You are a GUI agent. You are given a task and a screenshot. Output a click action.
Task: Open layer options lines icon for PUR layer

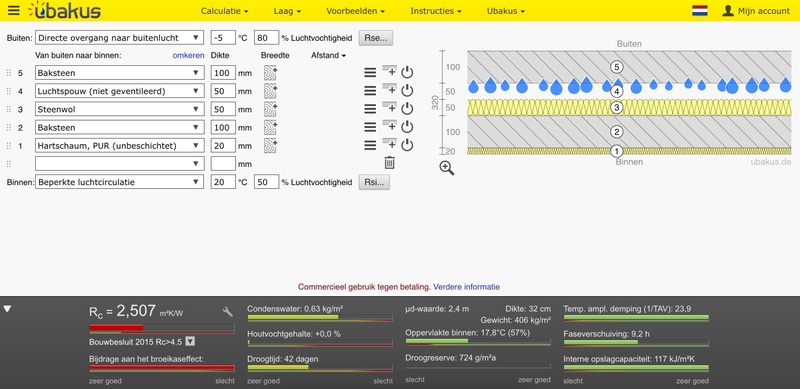tap(370, 145)
